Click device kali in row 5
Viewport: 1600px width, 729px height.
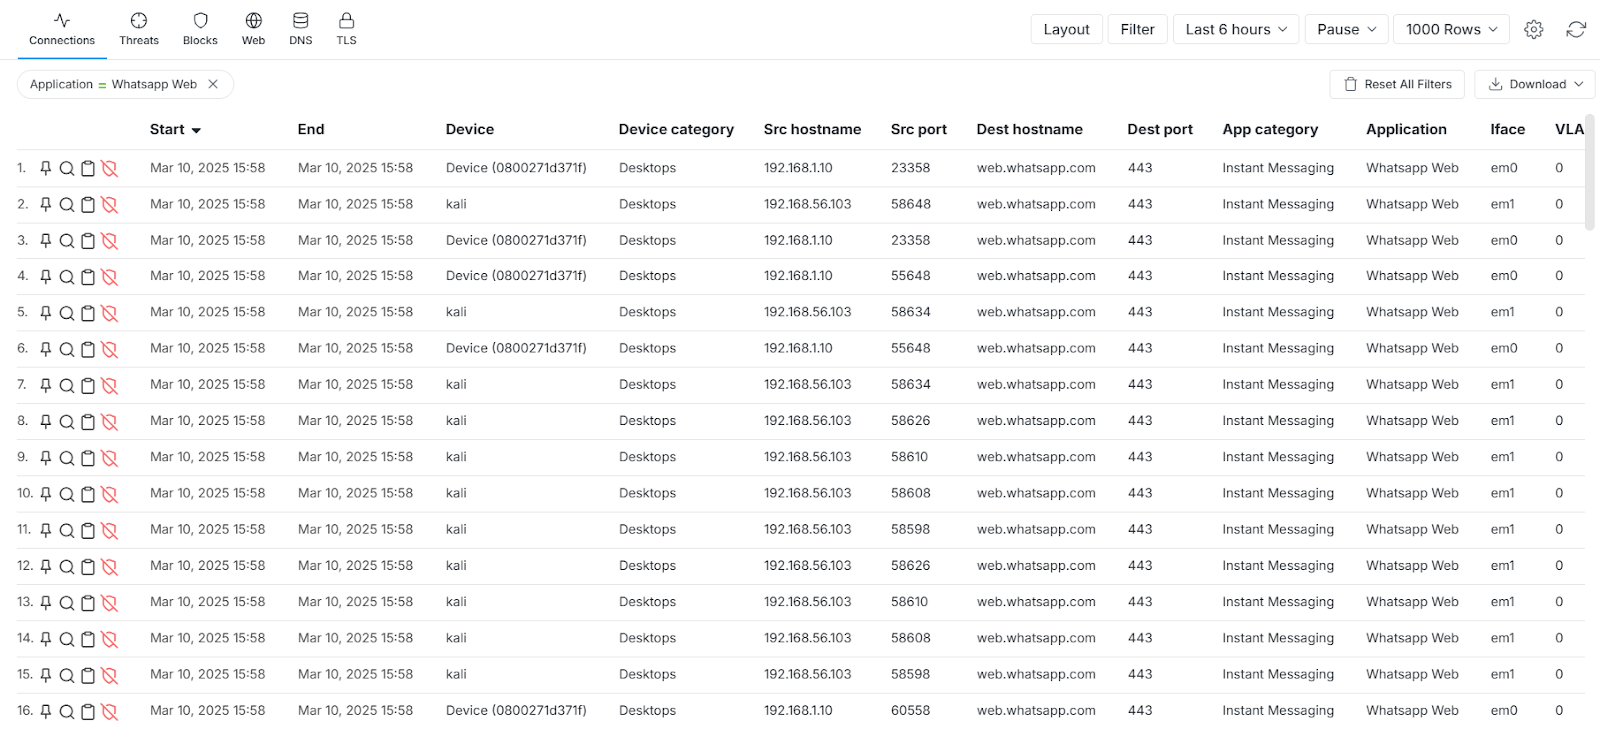tap(456, 312)
